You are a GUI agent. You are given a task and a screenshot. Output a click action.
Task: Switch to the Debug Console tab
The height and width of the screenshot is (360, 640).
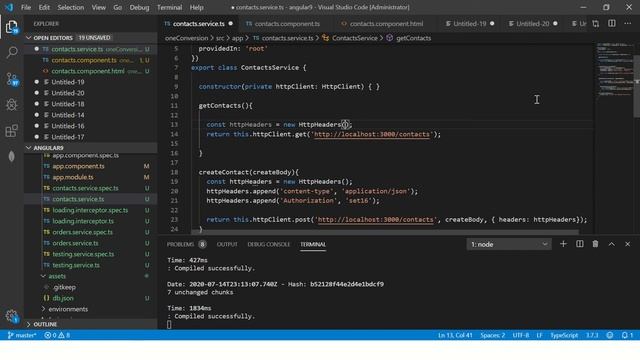pyautogui.click(x=269, y=244)
